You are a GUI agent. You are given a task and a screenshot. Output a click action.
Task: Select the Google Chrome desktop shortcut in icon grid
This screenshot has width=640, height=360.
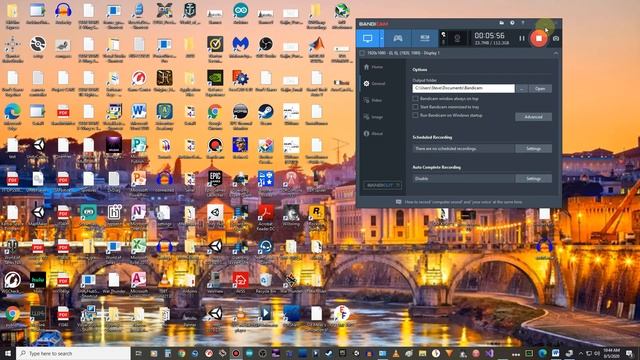pyautogui.click(x=215, y=116)
